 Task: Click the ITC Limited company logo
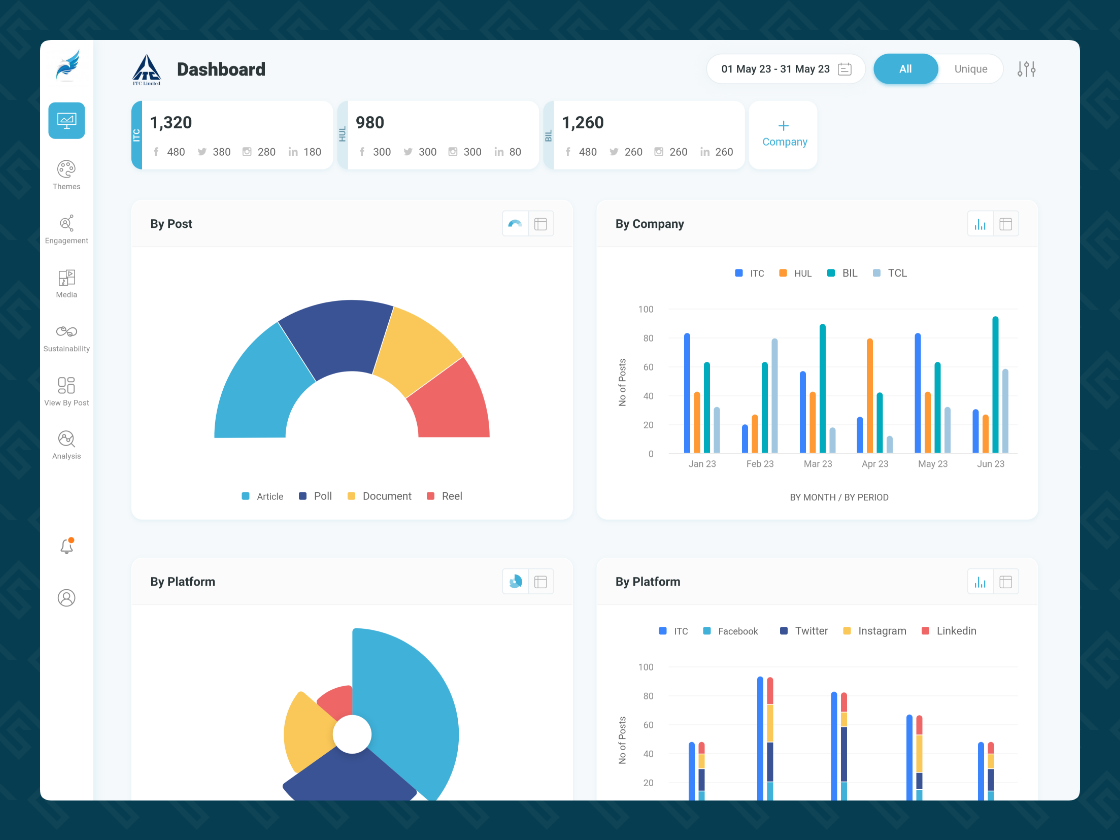146,69
